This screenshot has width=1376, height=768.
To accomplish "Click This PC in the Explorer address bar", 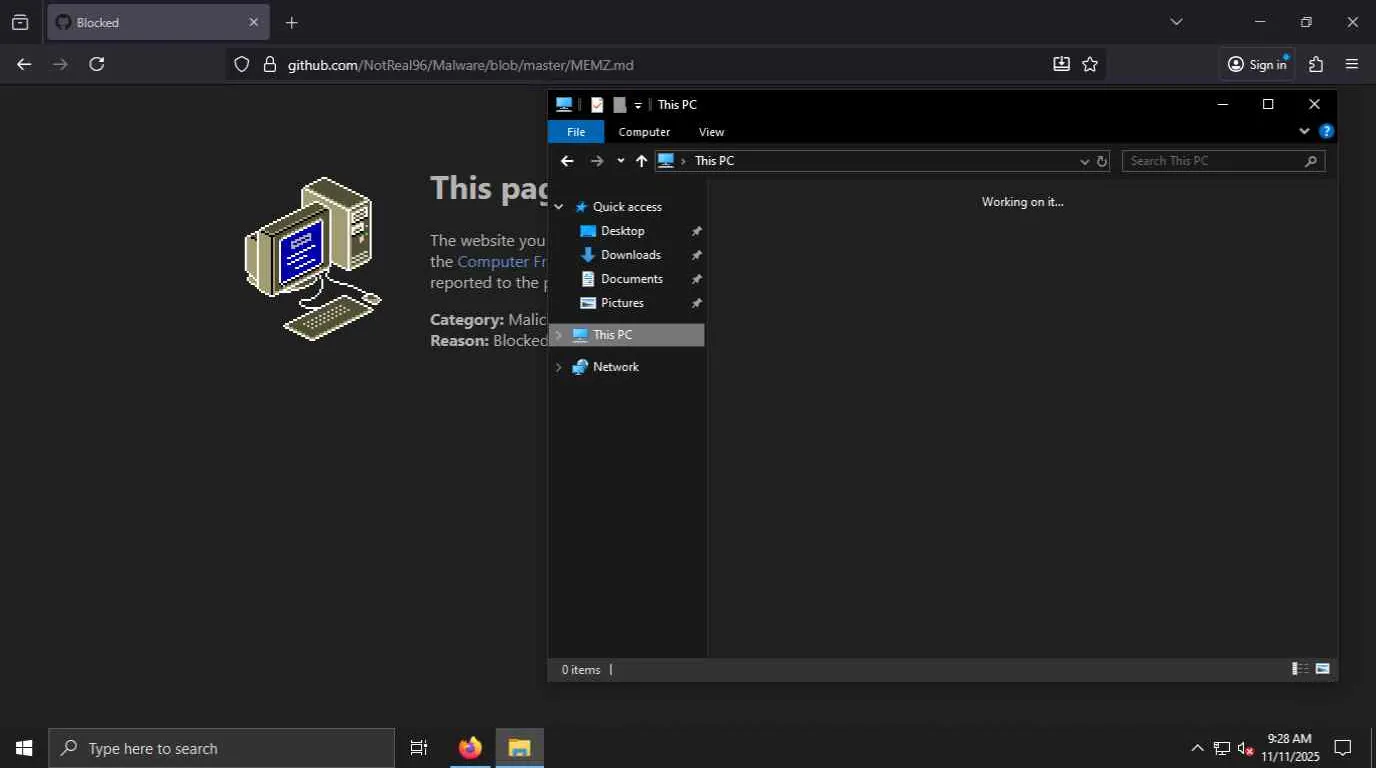I will (714, 161).
